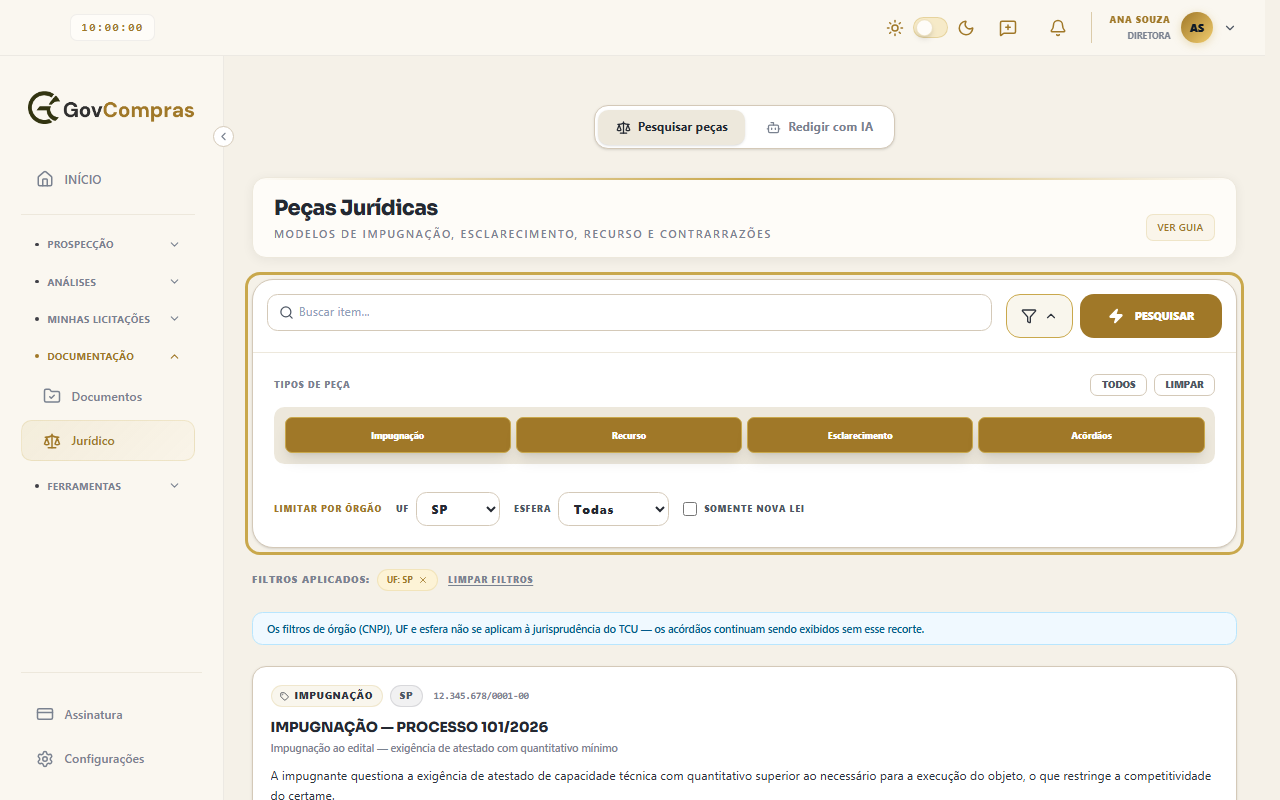Click the Jurídico scales icon in sidebar
This screenshot has width=1280, height=800.
[x=52, y=440]
